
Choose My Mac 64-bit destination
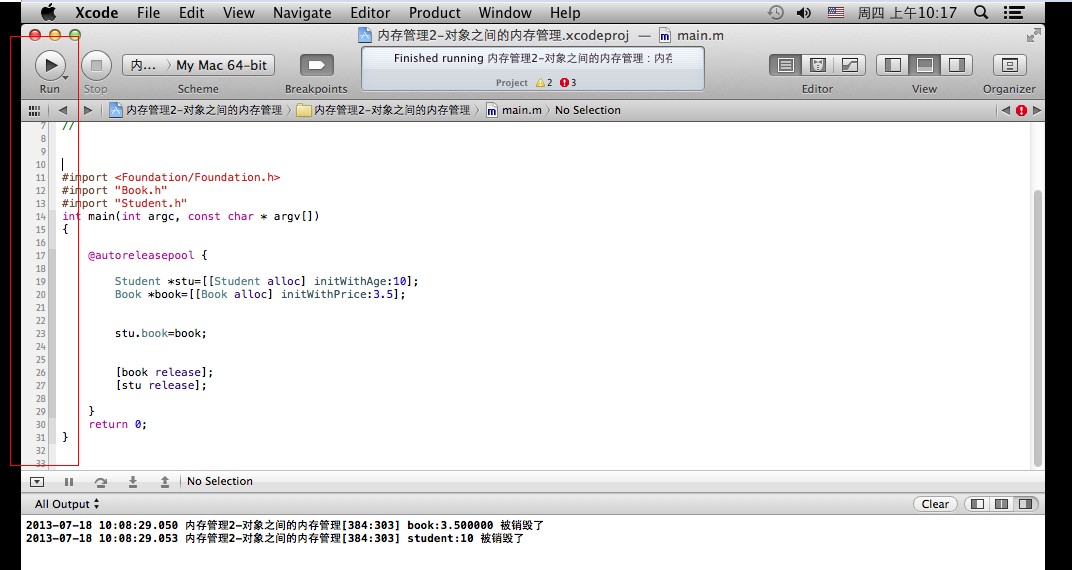(x=222, y=65)
